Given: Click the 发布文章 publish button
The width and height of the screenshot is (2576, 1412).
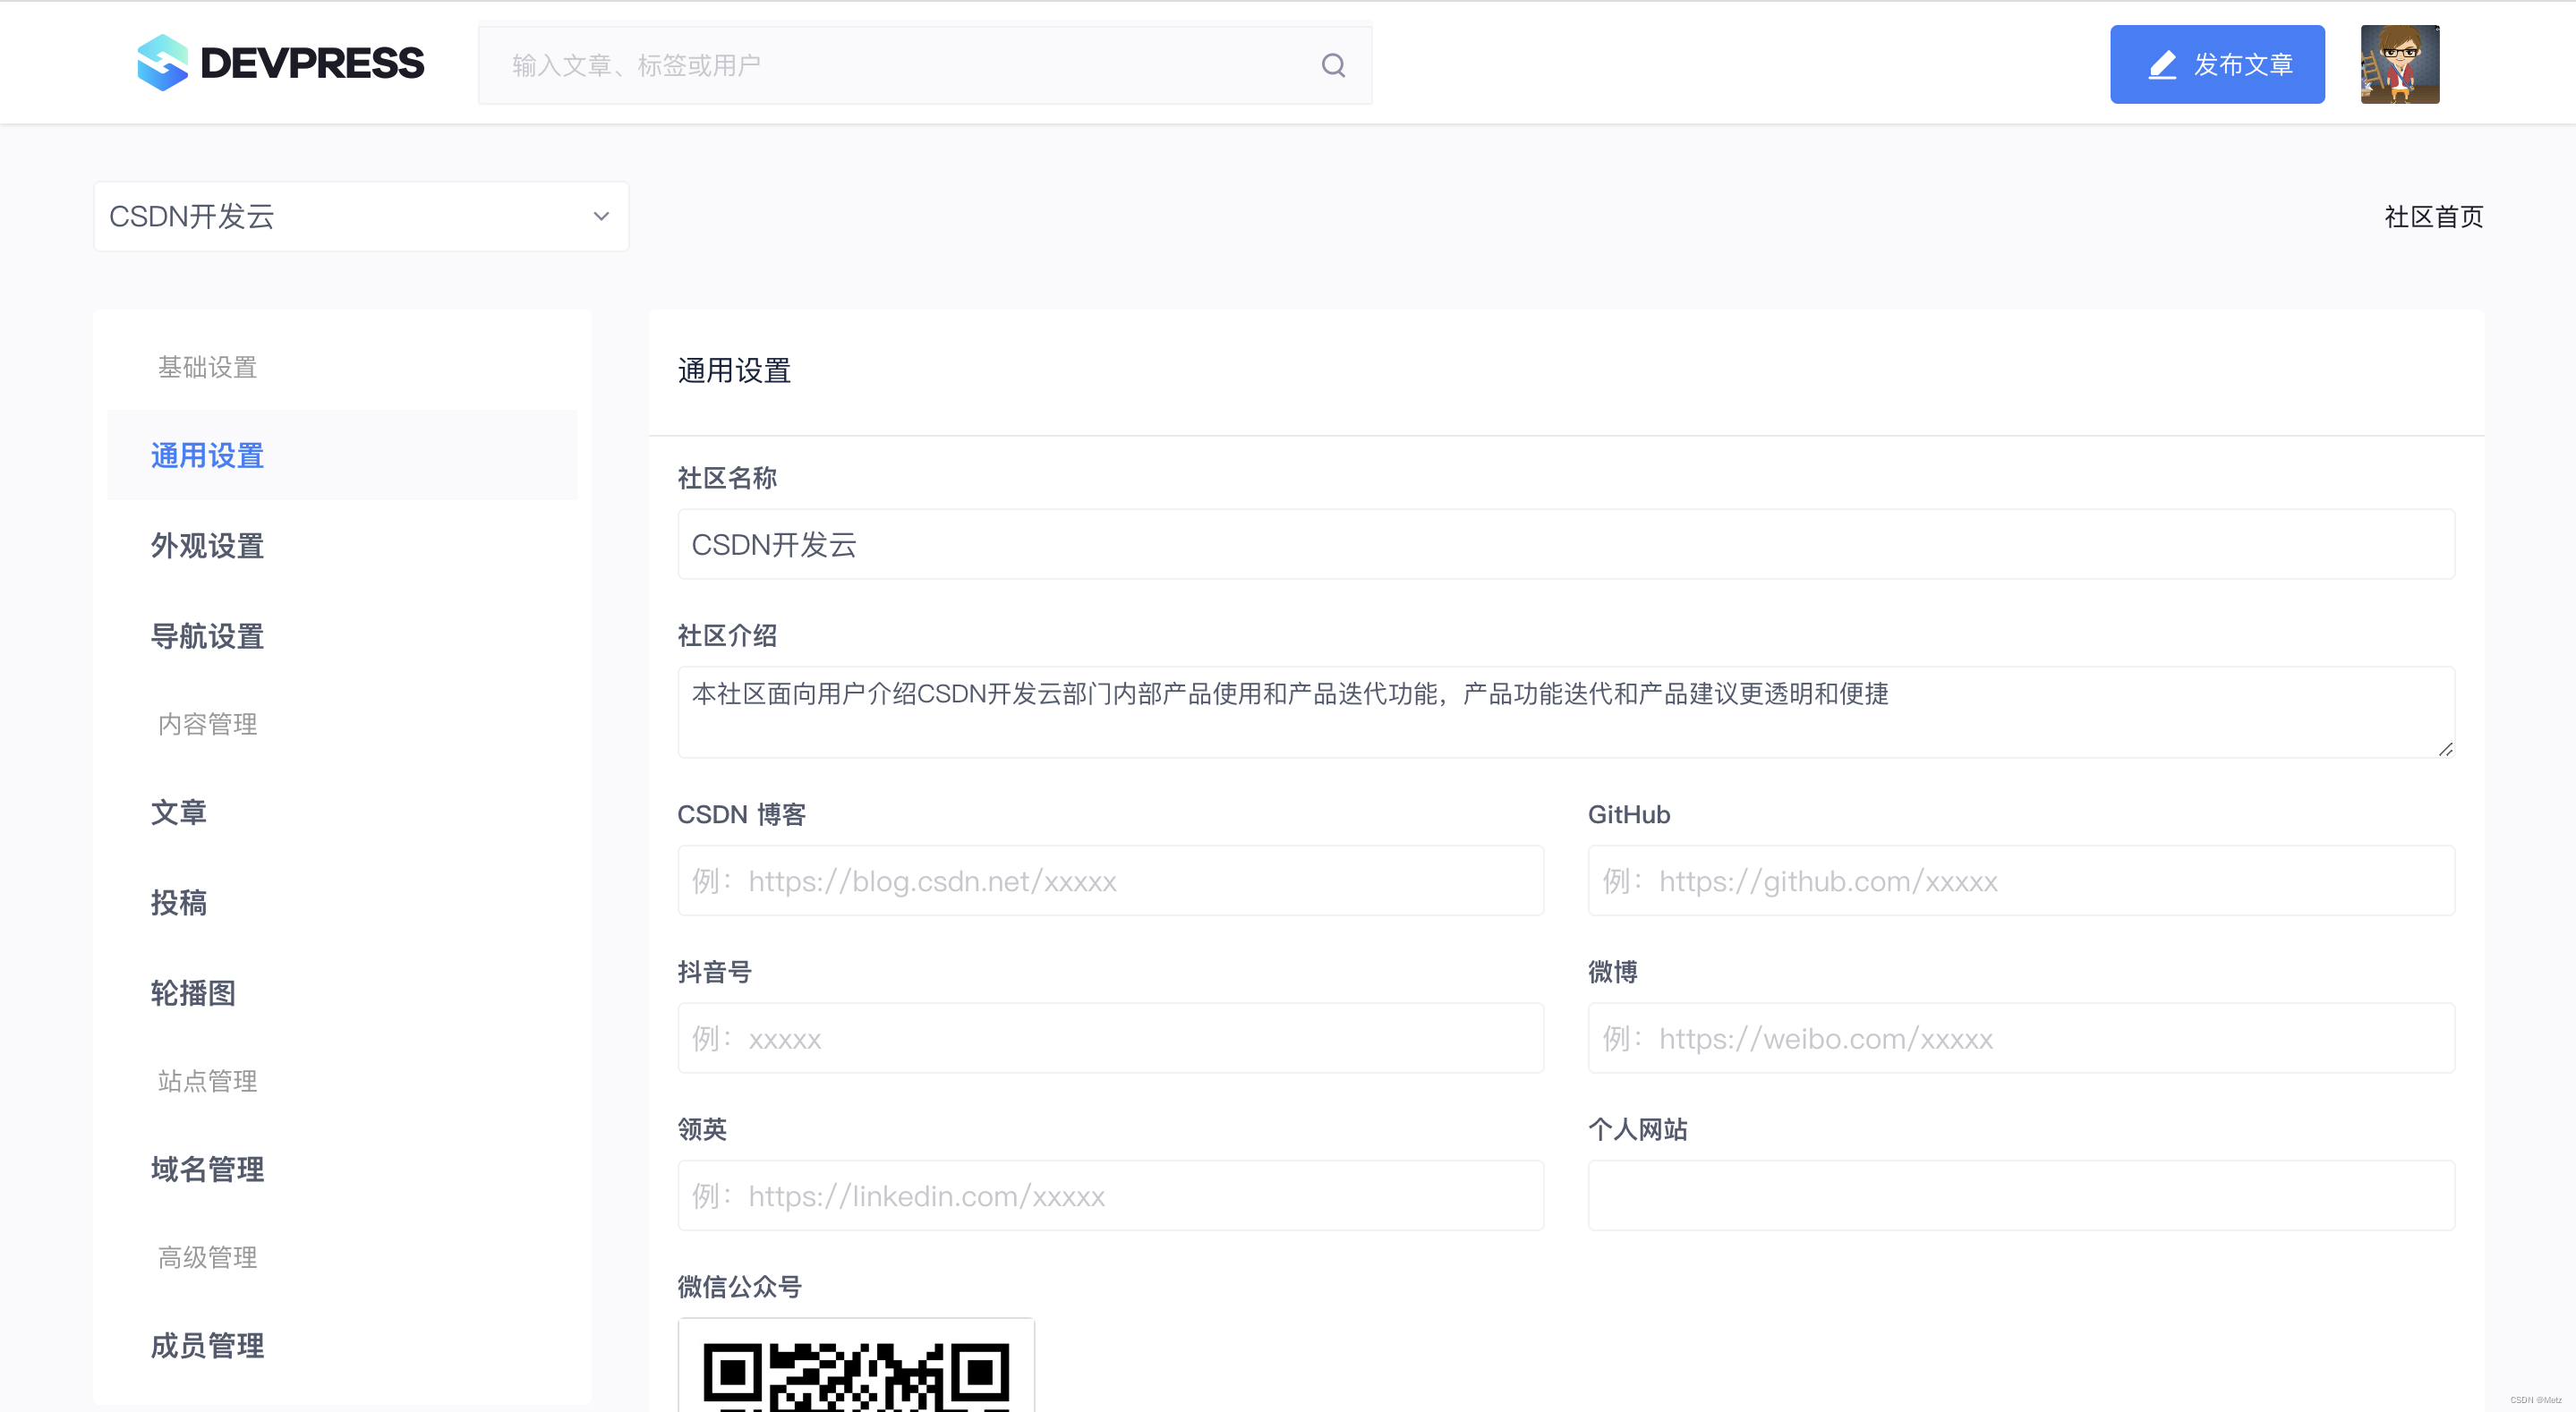Looking at the screenshot, I should tap(2217, 64).
